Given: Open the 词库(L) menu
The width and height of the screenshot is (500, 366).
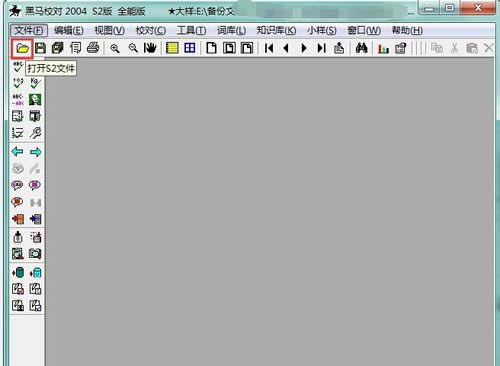Looking at the screenshot, I should [x=231, y=31].
